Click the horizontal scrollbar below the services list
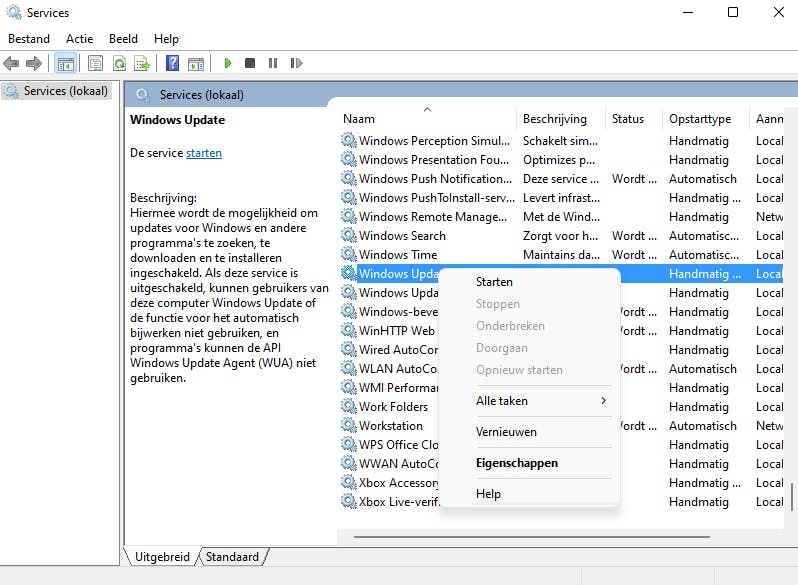Viewport: 798px width, 585px height. [x=530, y=537]
